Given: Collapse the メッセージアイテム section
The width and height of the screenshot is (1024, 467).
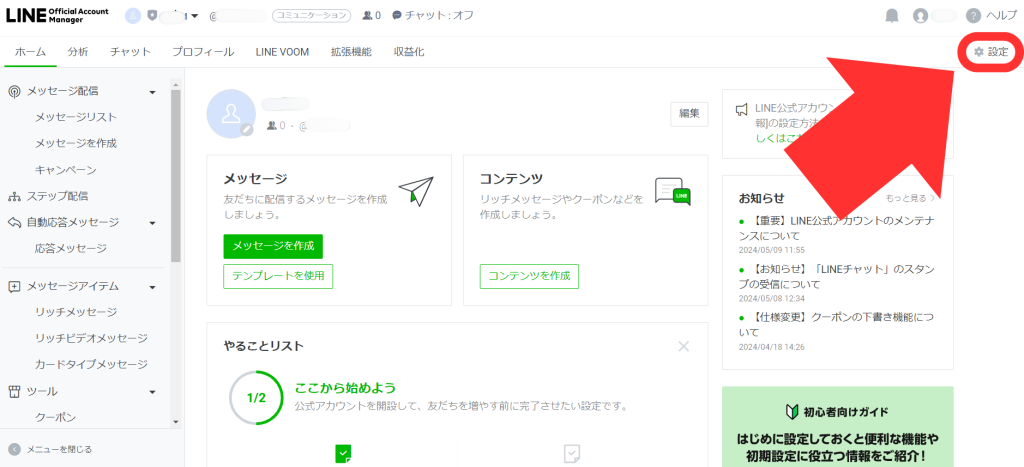Looking at the screenshot, I should (x=152, y=287).
